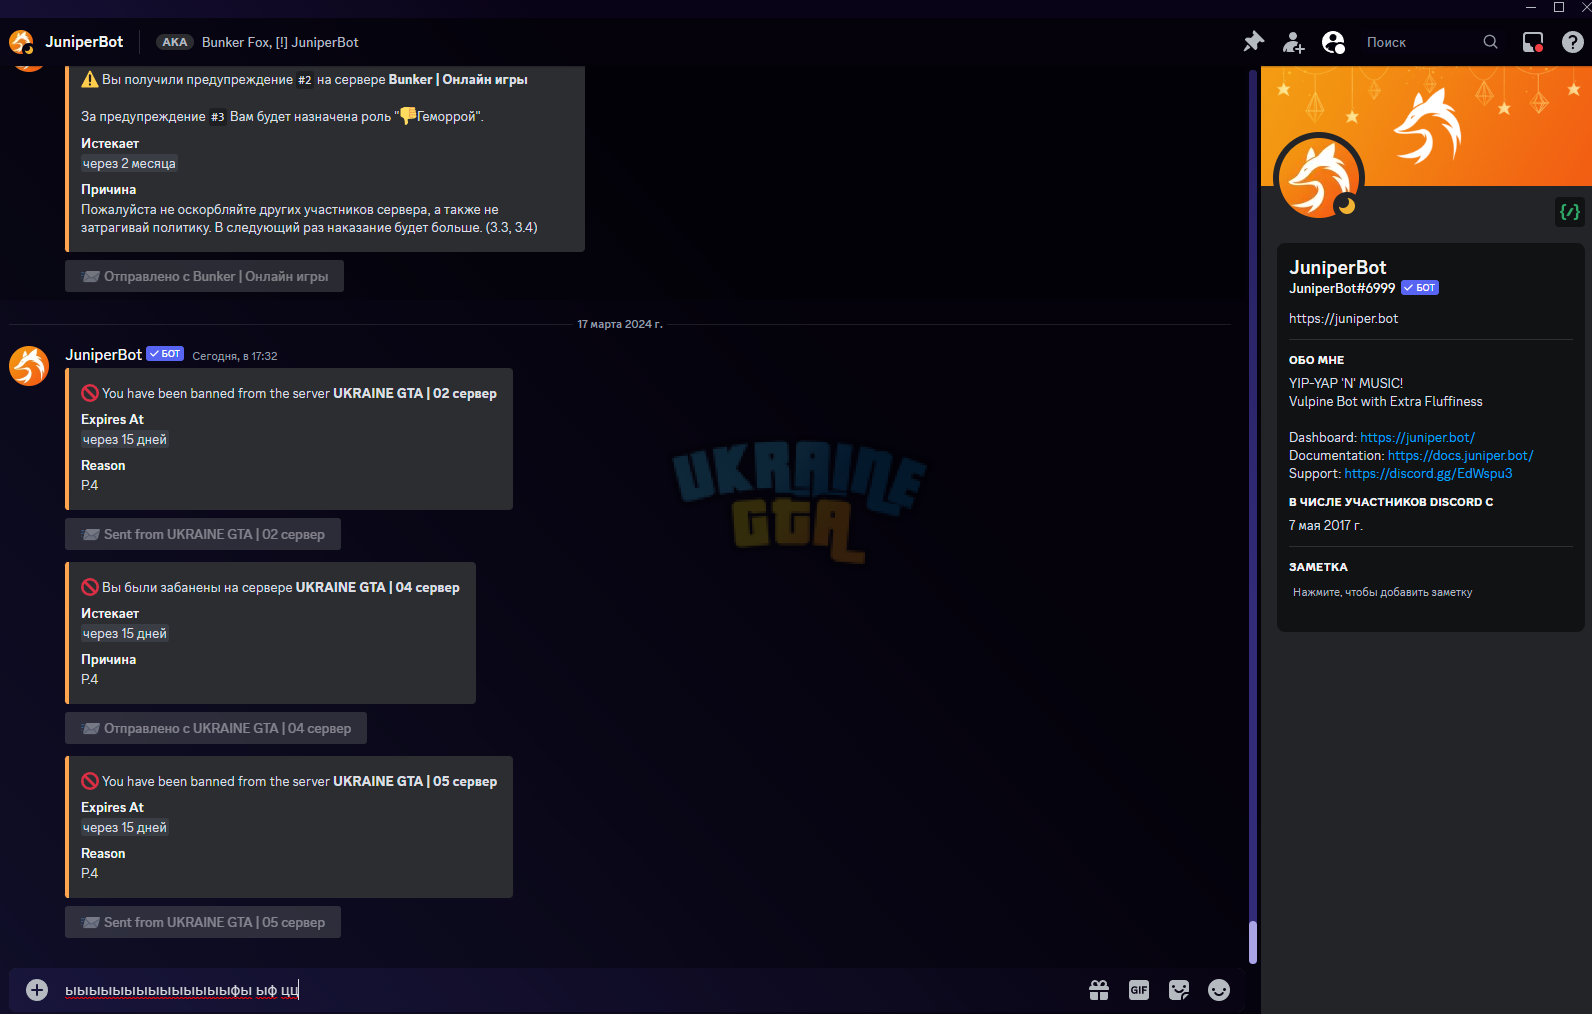This screenshot has height=1014, width=1592.
Task: Click the AKA badge in the header
Action: 174,42
